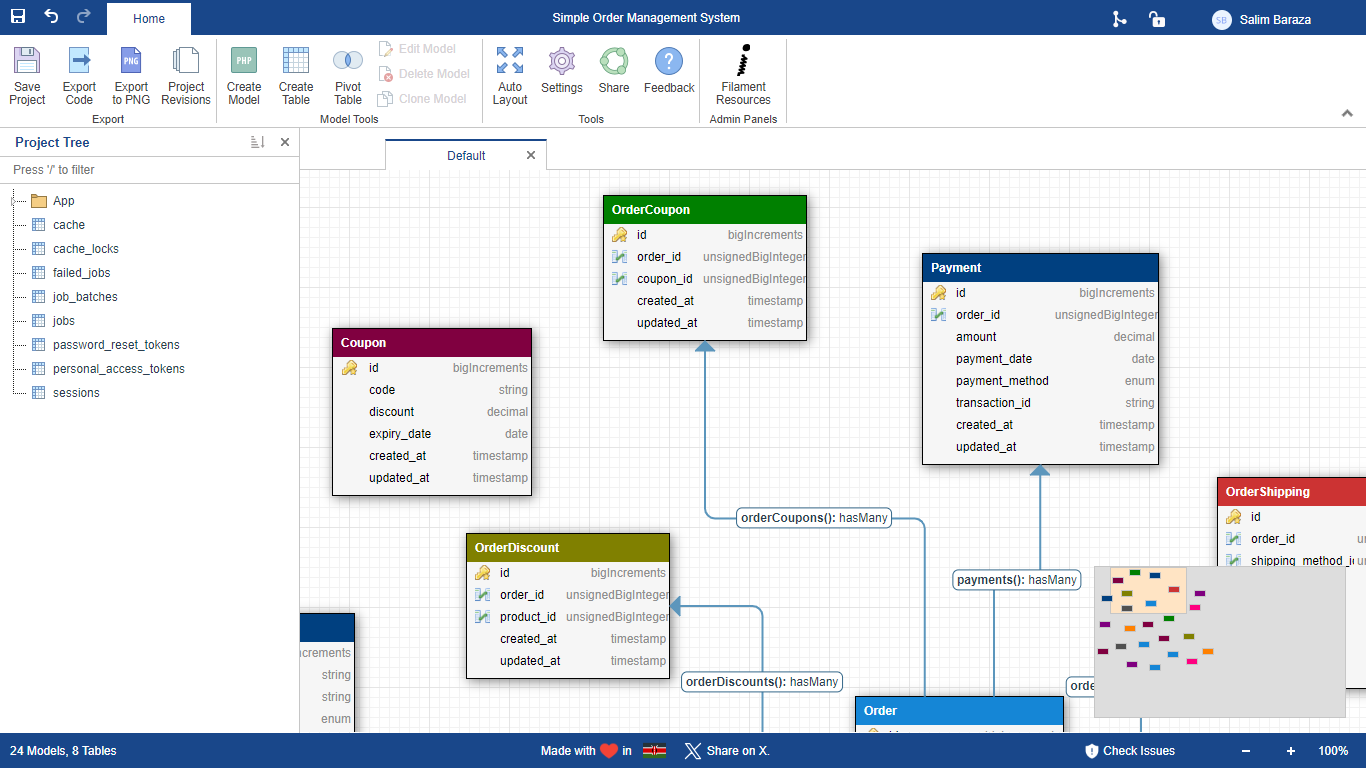Open Salim Baraza user menu
1366x768 pixels.
pos(1261,20)
